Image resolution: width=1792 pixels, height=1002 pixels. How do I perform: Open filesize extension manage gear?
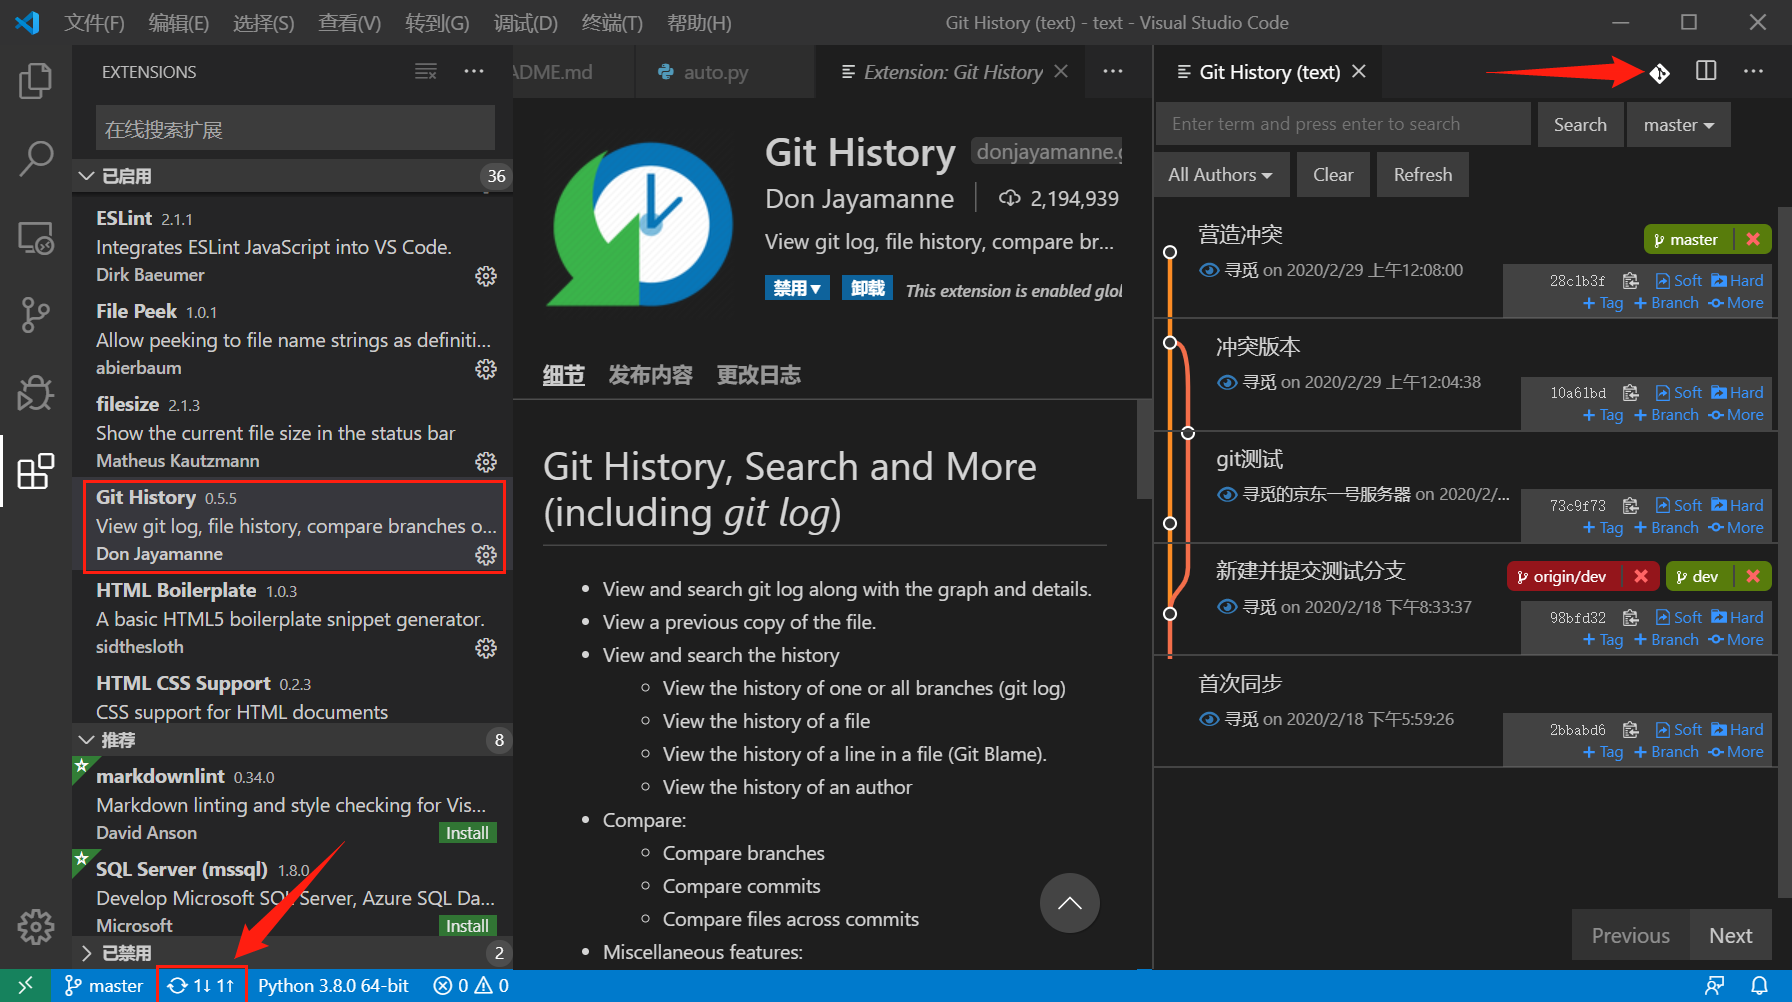[486, 462]
